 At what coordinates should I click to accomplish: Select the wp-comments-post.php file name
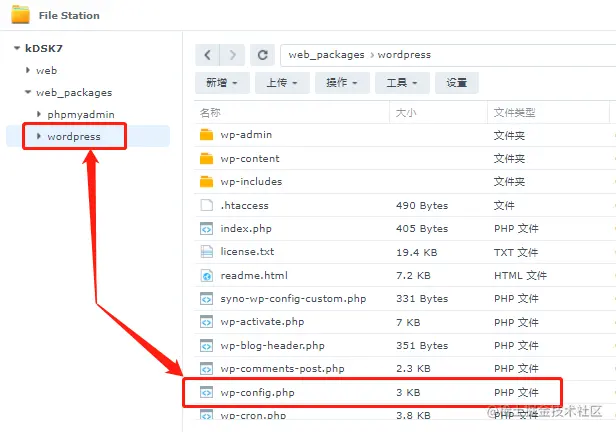[x=282, y=369]
